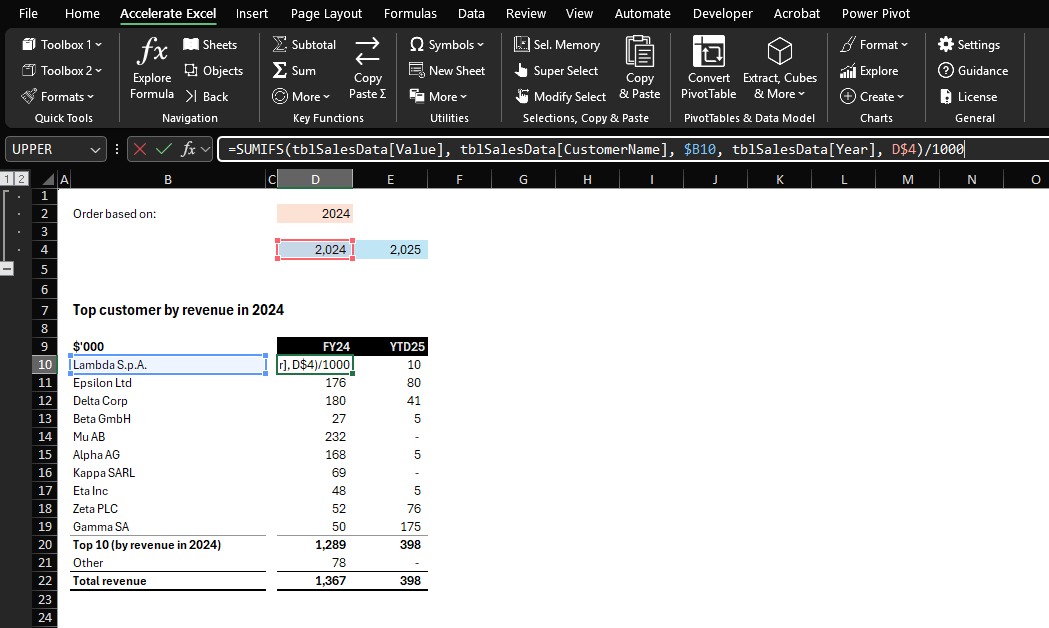Open the Name Box dropdown arrow
The width and height of the screenshot is (1049, 628).
point(95,149)
